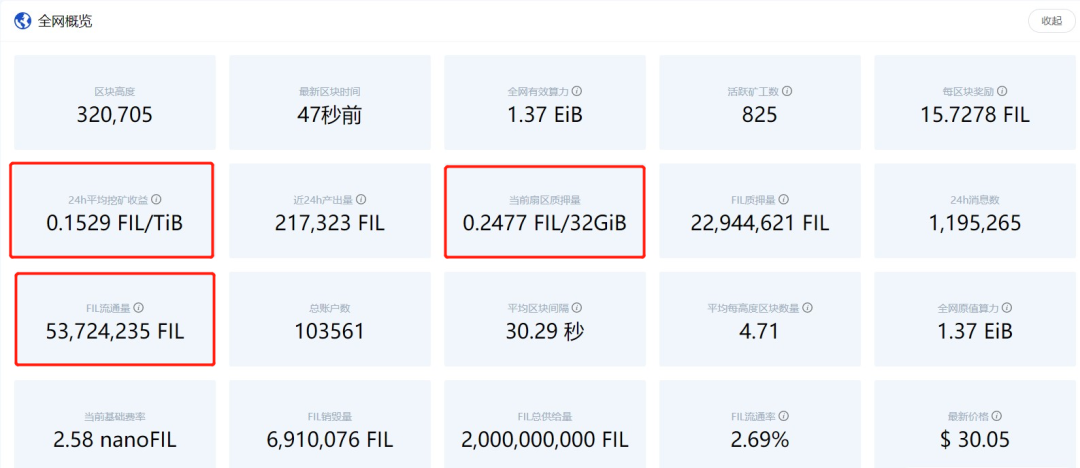Click info icon beside FIL质押量
Screen dimensions: 1080x468
783,199
